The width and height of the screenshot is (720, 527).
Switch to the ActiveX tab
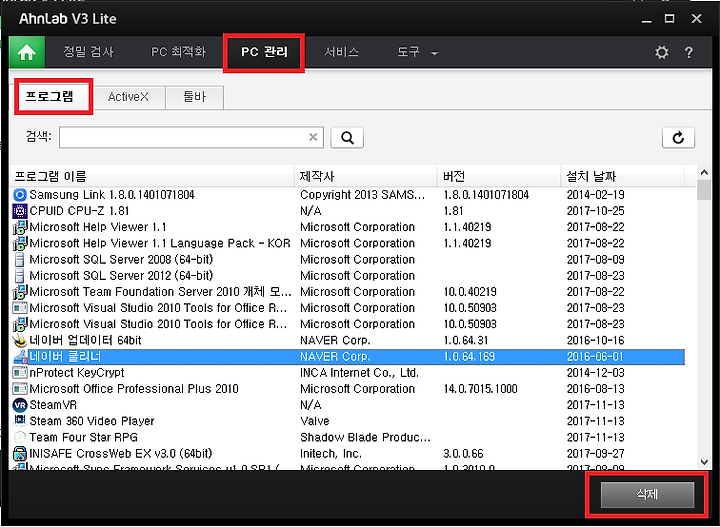point(128,97)
